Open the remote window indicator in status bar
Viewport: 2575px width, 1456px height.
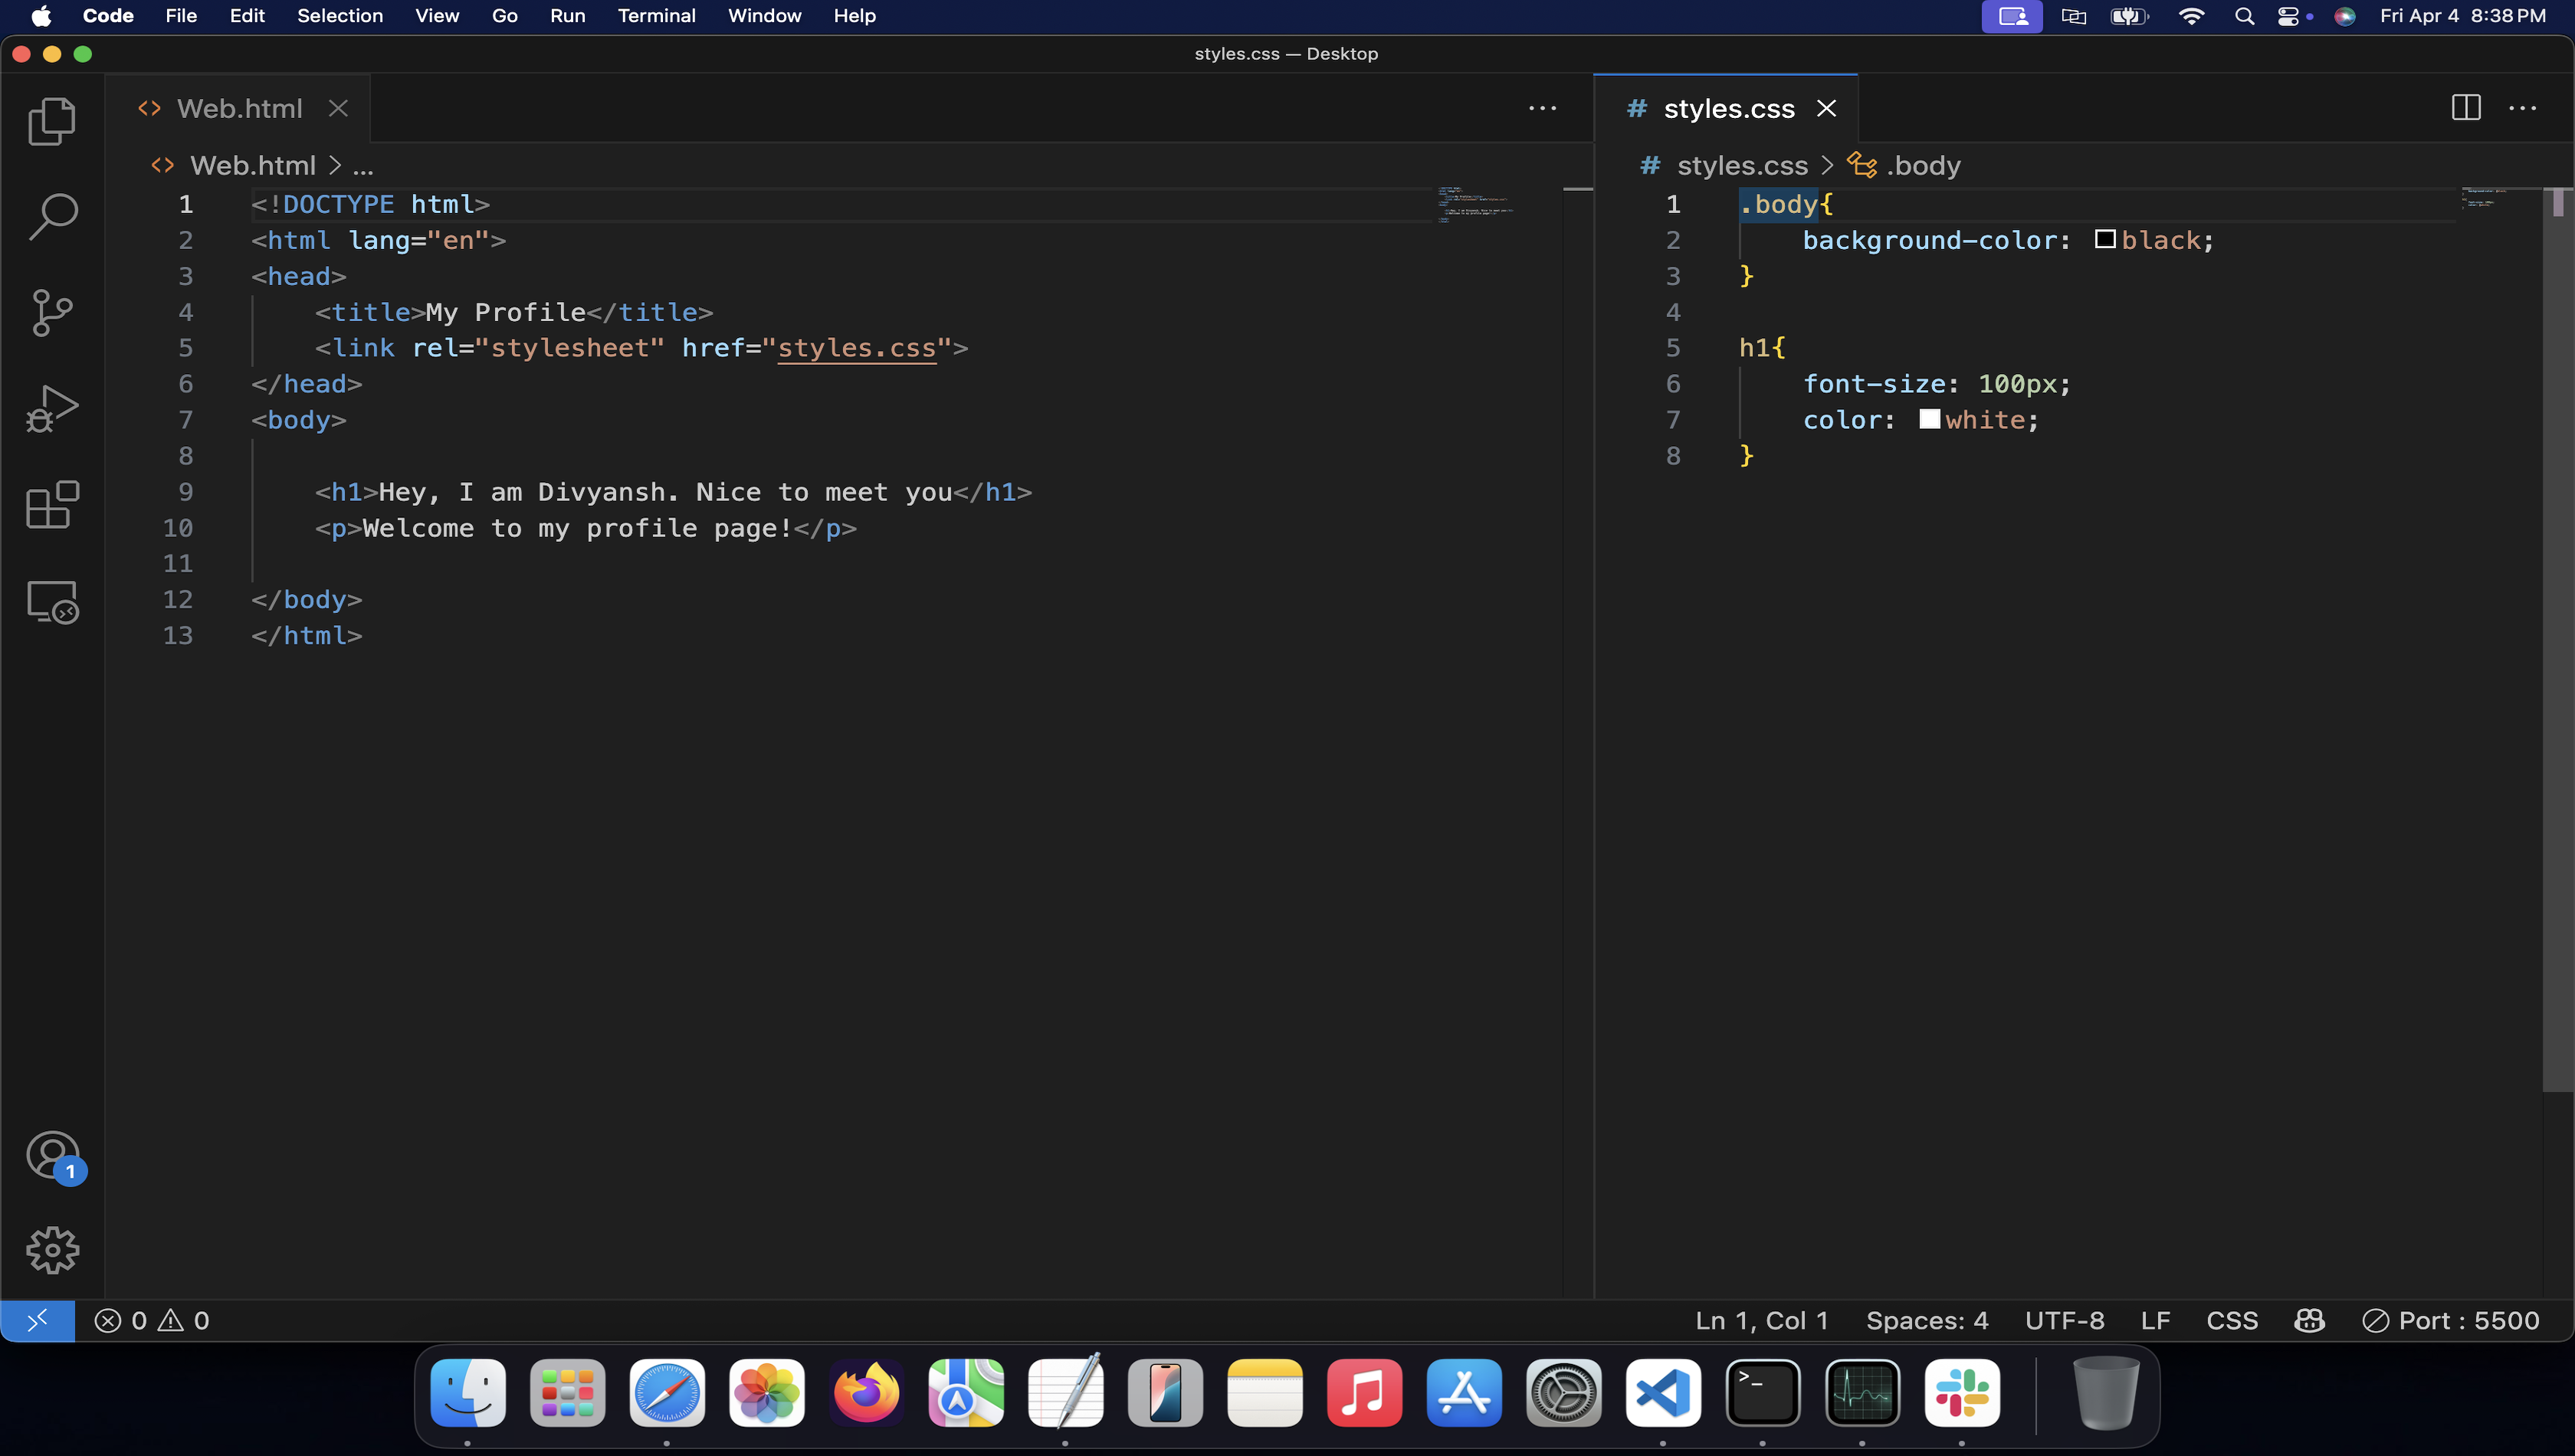pos(37,1320)
